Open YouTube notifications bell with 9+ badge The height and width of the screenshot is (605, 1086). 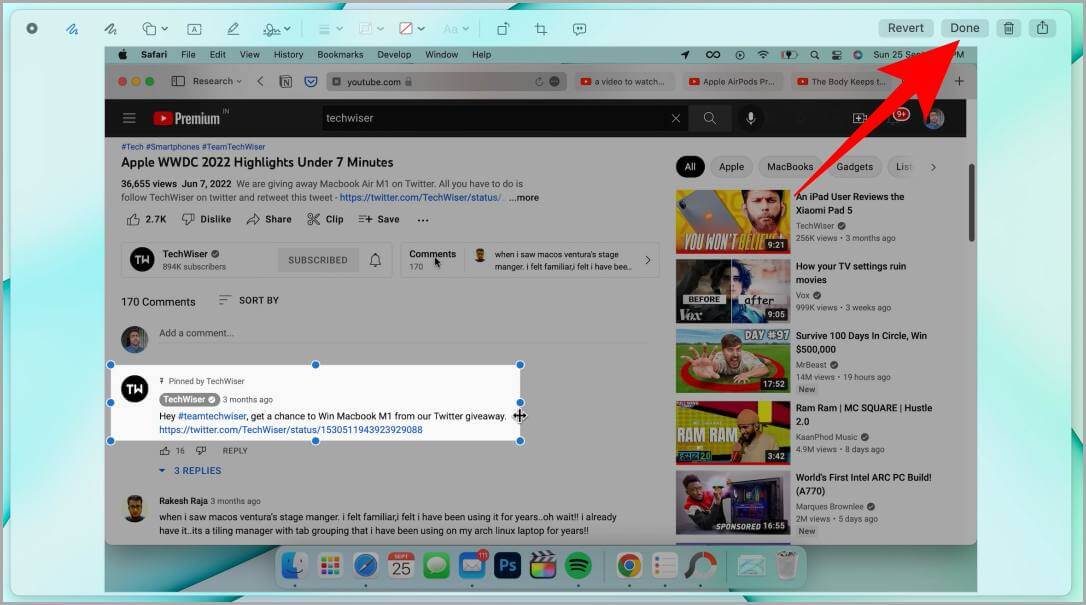click(x=898, y=117)
